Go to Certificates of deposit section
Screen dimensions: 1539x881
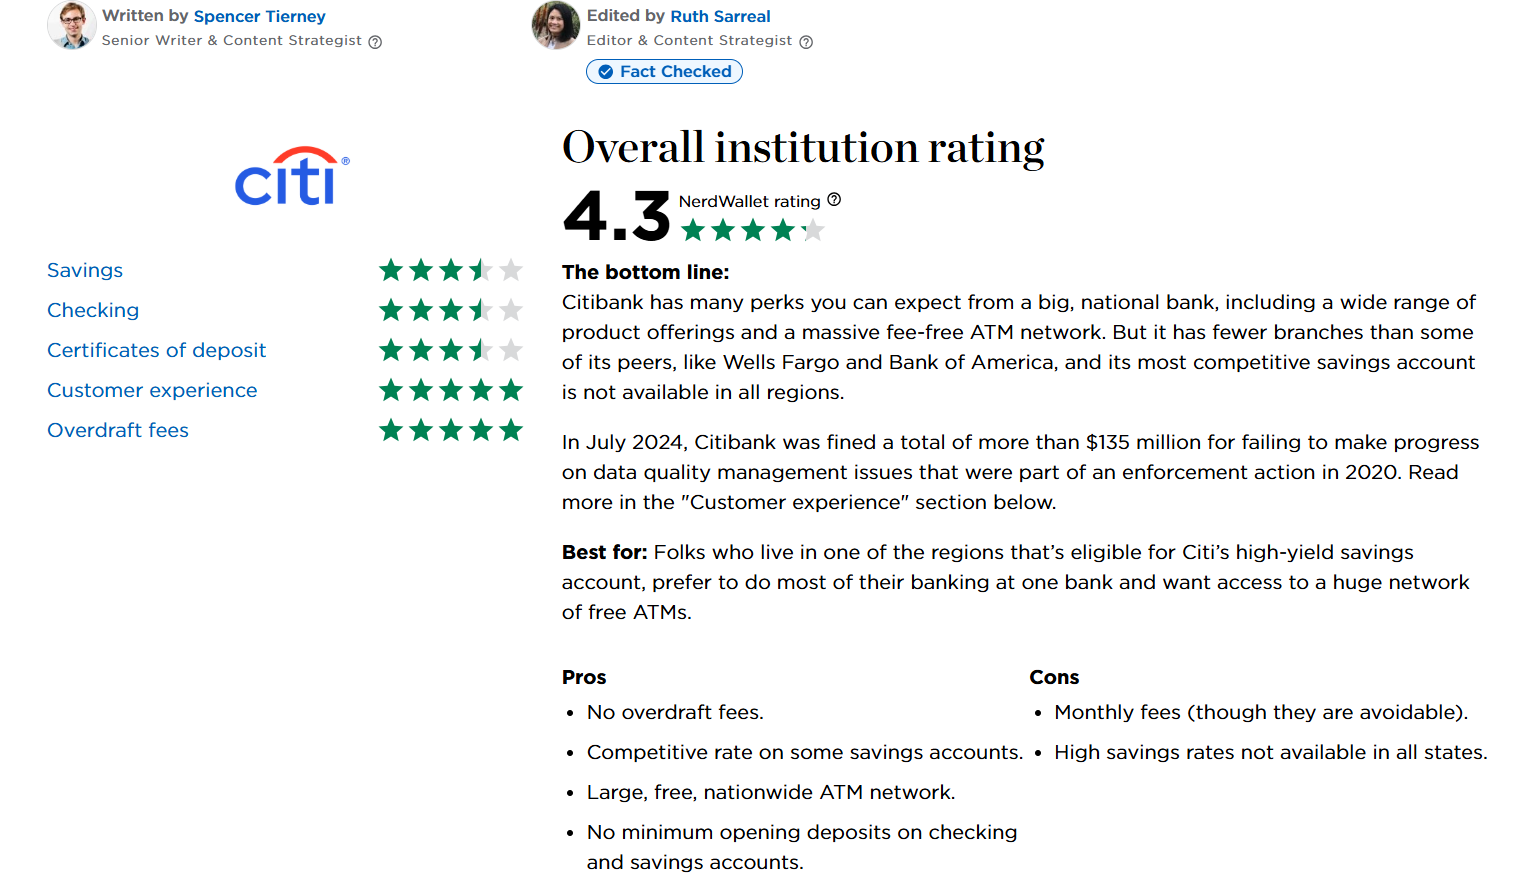(x=157, y=350)
